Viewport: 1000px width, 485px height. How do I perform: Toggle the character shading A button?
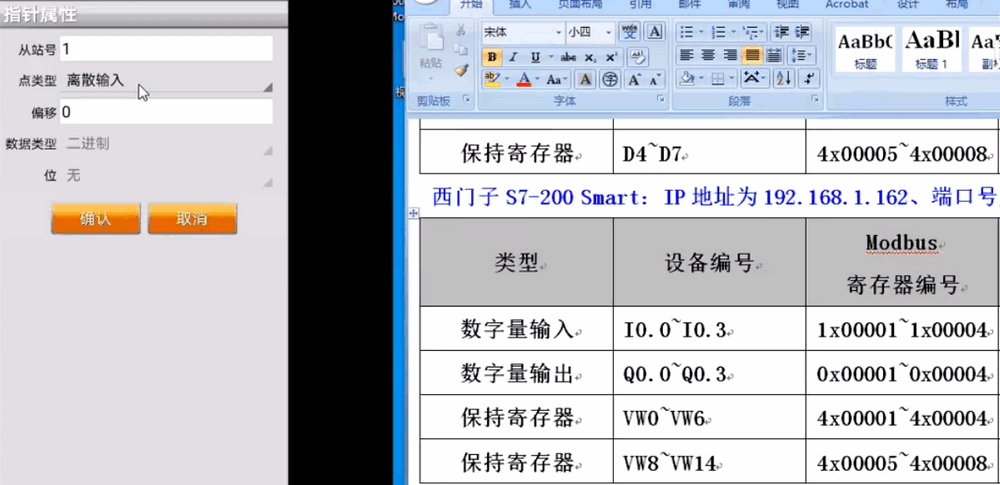[586, 79]
